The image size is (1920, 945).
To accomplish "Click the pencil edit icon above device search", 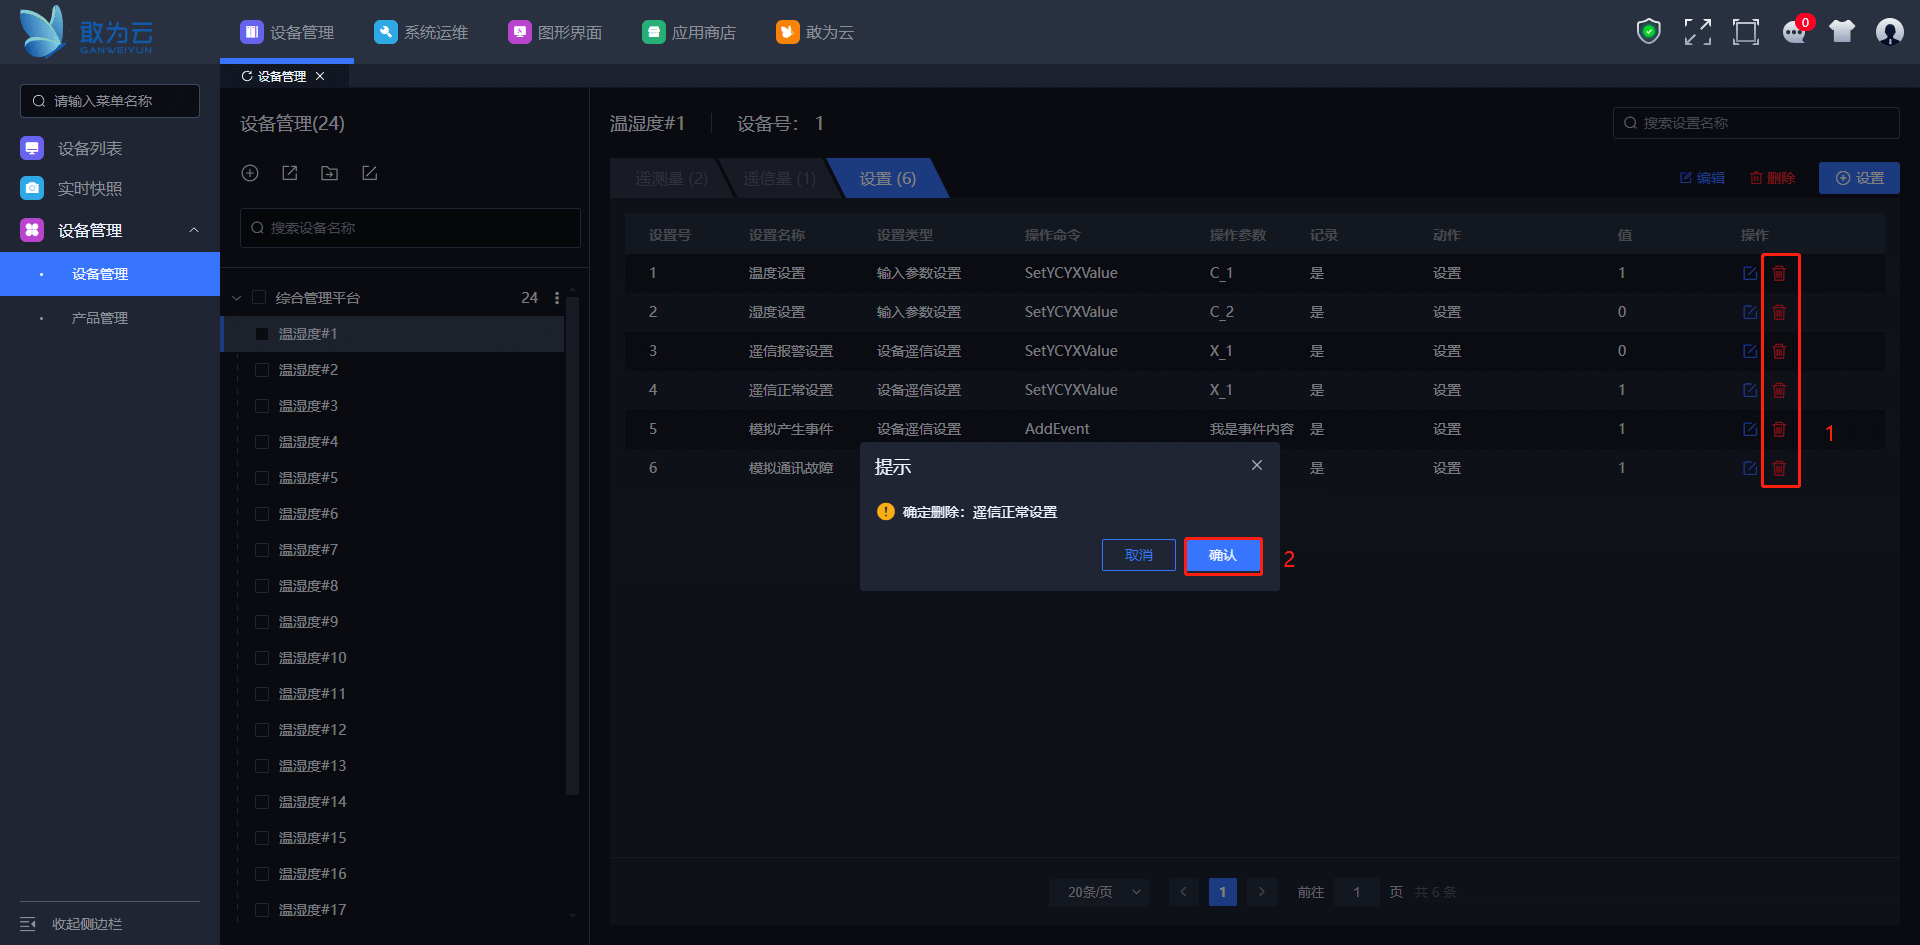I will pos(369,173).
